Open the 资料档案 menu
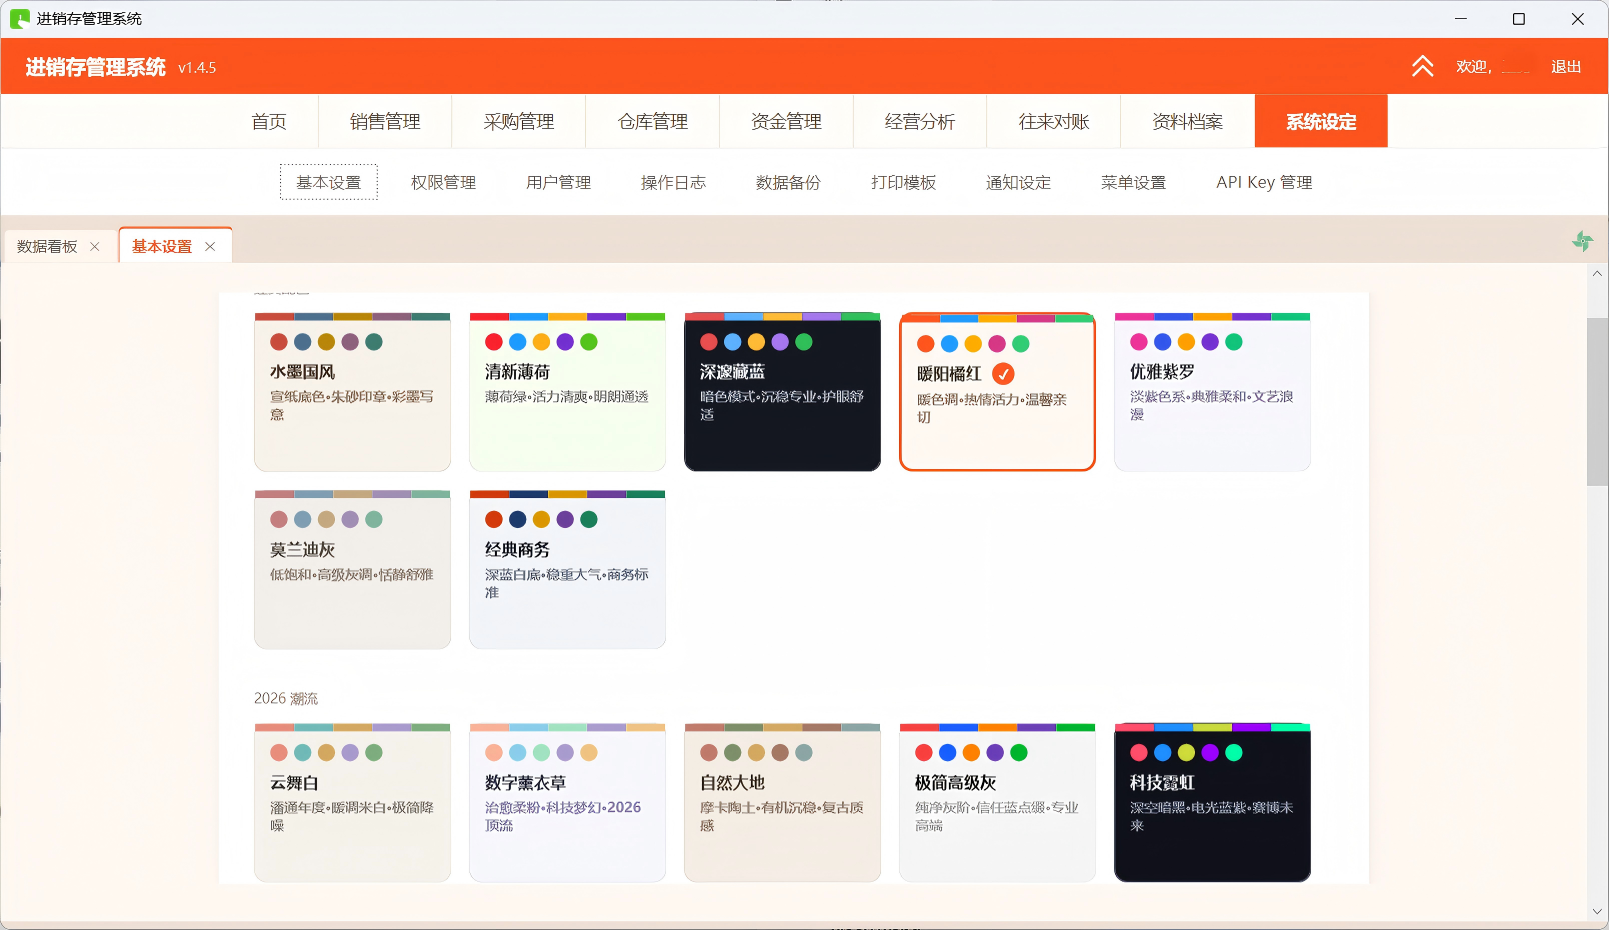This screenshot has height=930, width=1609. (1188, 121)
